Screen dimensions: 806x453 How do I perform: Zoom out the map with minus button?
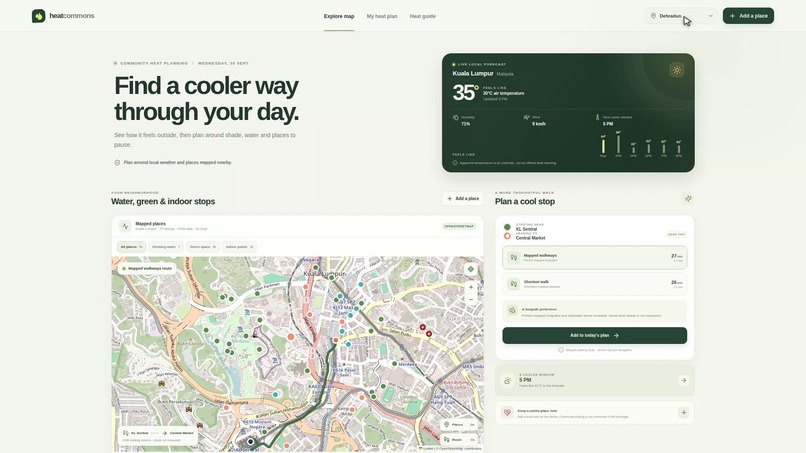tap(470, 299)
